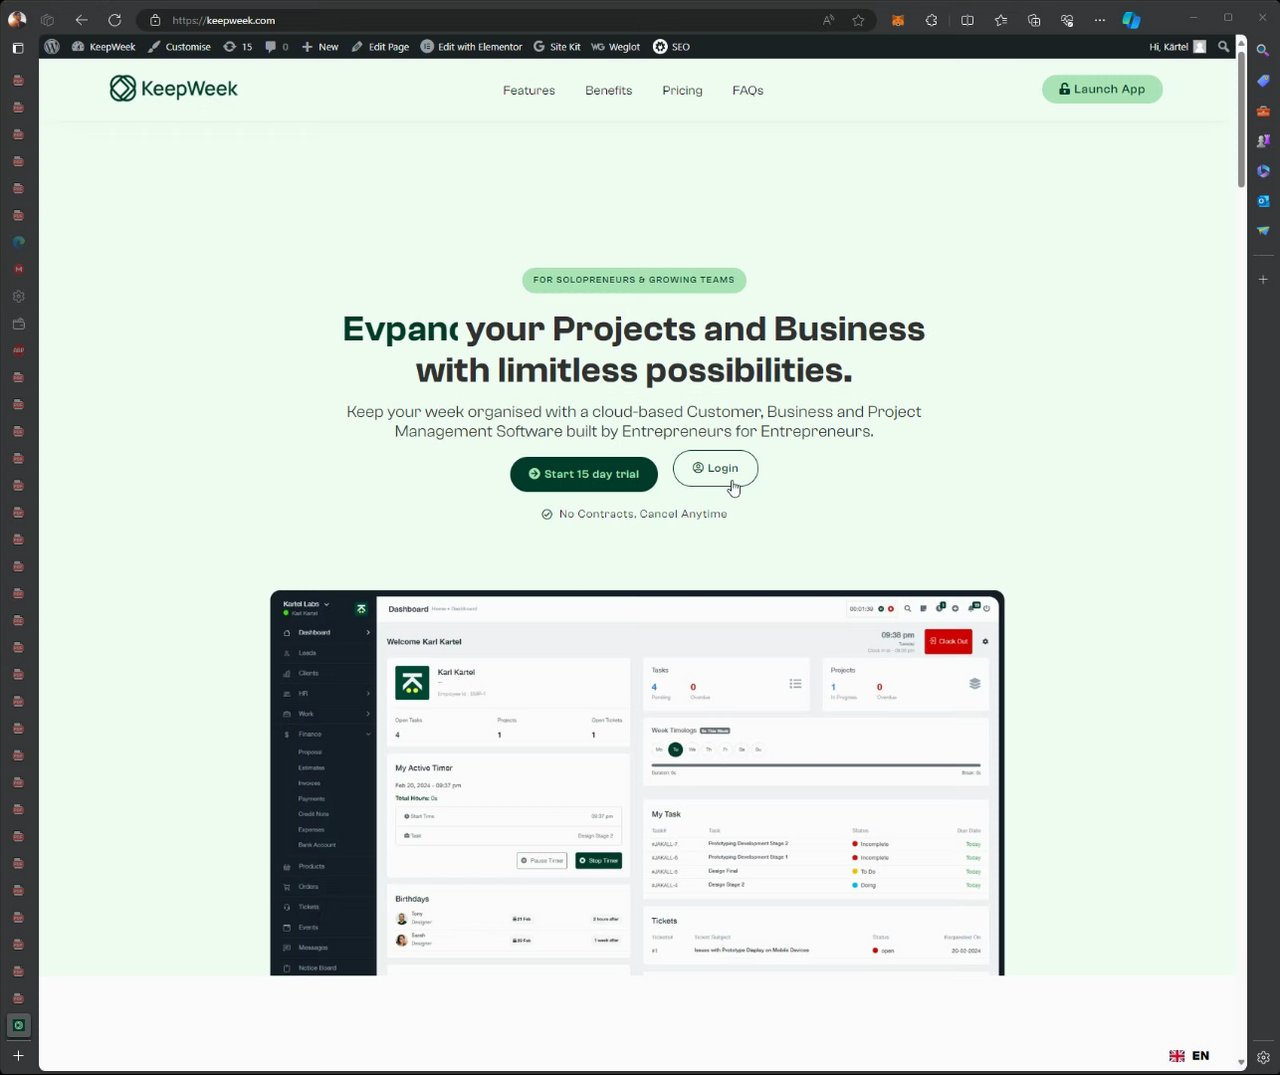This screenshot has height=1075, width=1280.
Task: Open the sidebar Tools briefcase icon
Action: pos(1263,110)
